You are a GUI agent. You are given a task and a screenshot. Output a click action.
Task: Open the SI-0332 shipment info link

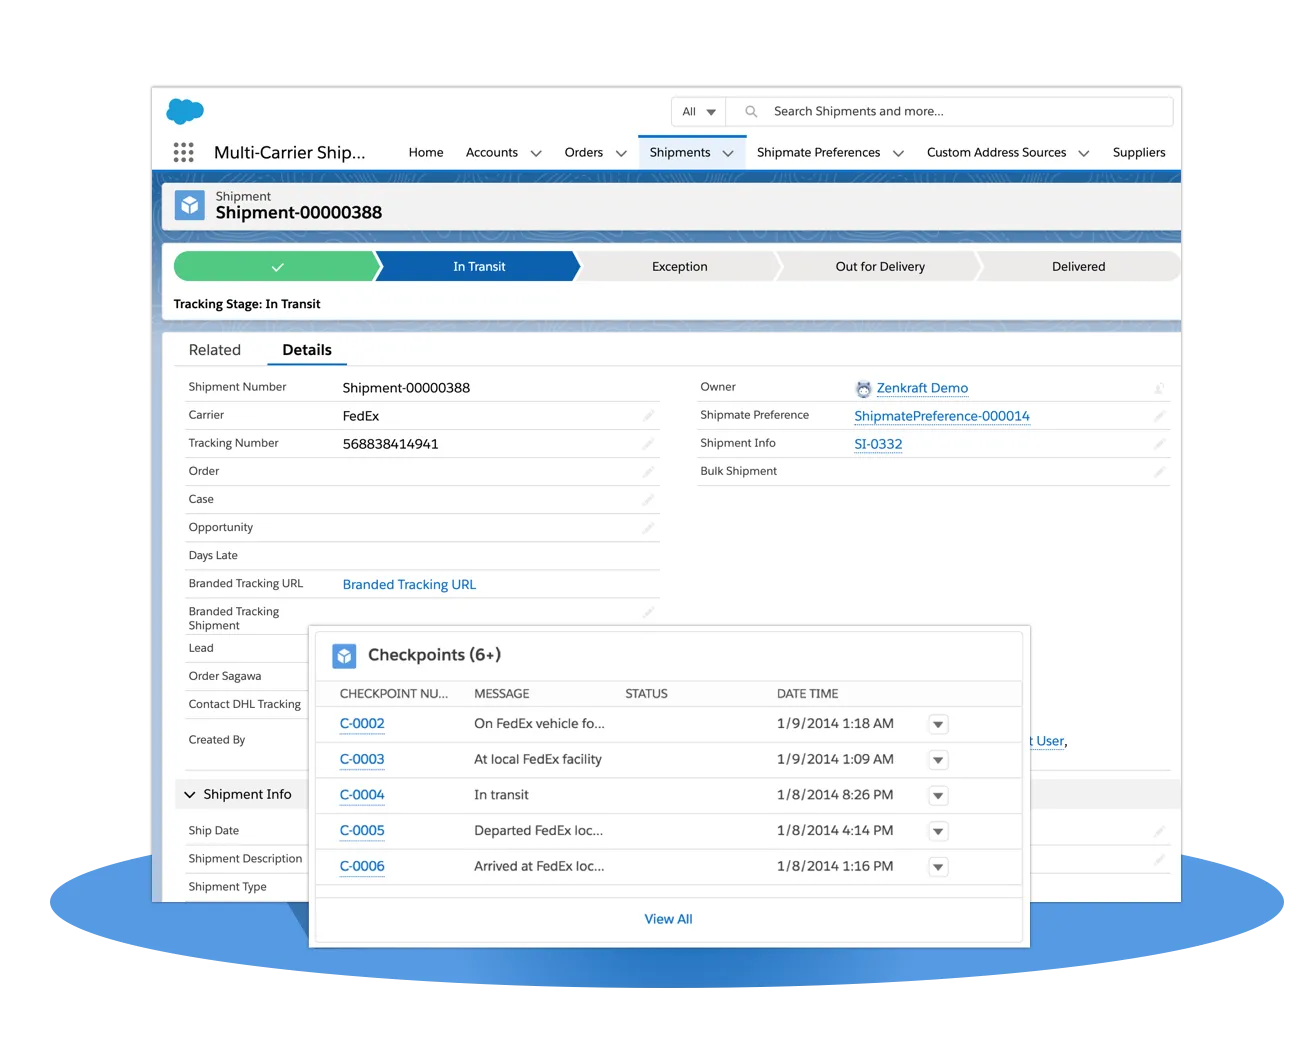878,444
